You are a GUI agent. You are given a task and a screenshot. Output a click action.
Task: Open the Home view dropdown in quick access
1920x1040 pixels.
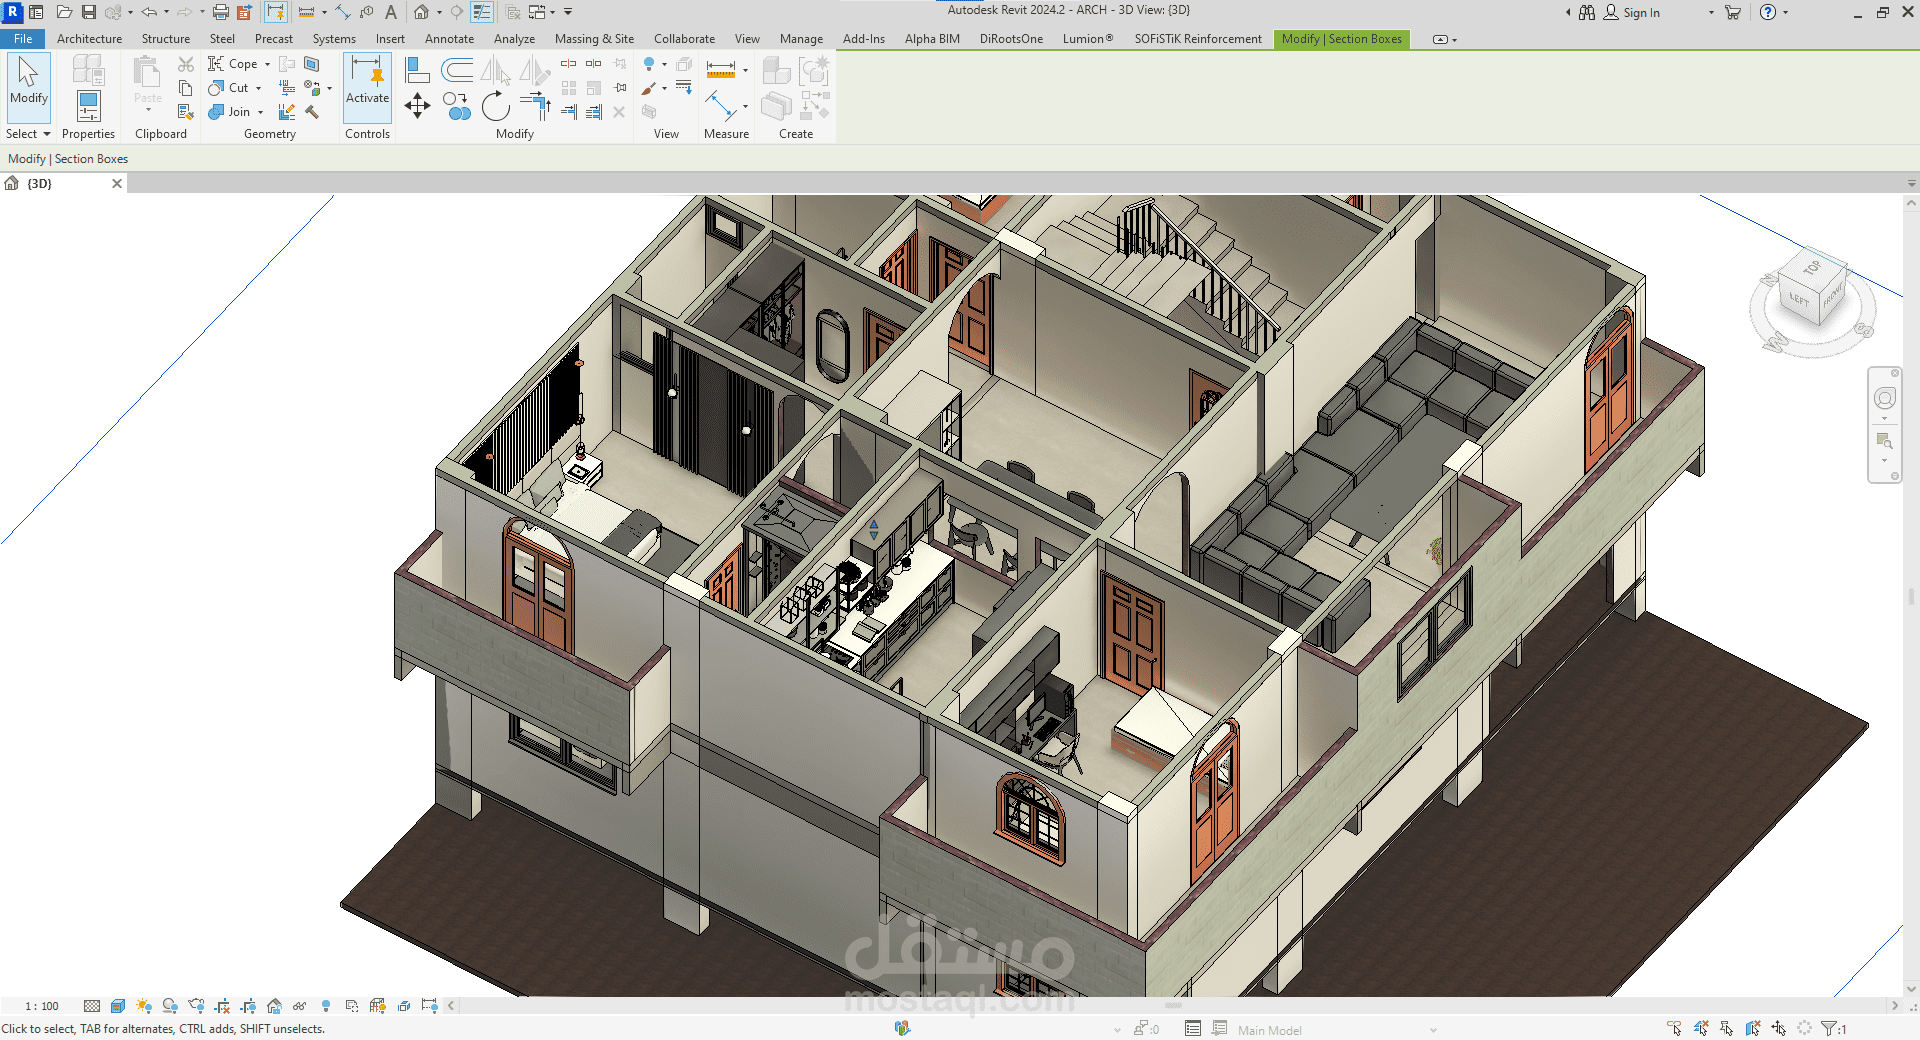pyautogui.click(x=439, y=12)
